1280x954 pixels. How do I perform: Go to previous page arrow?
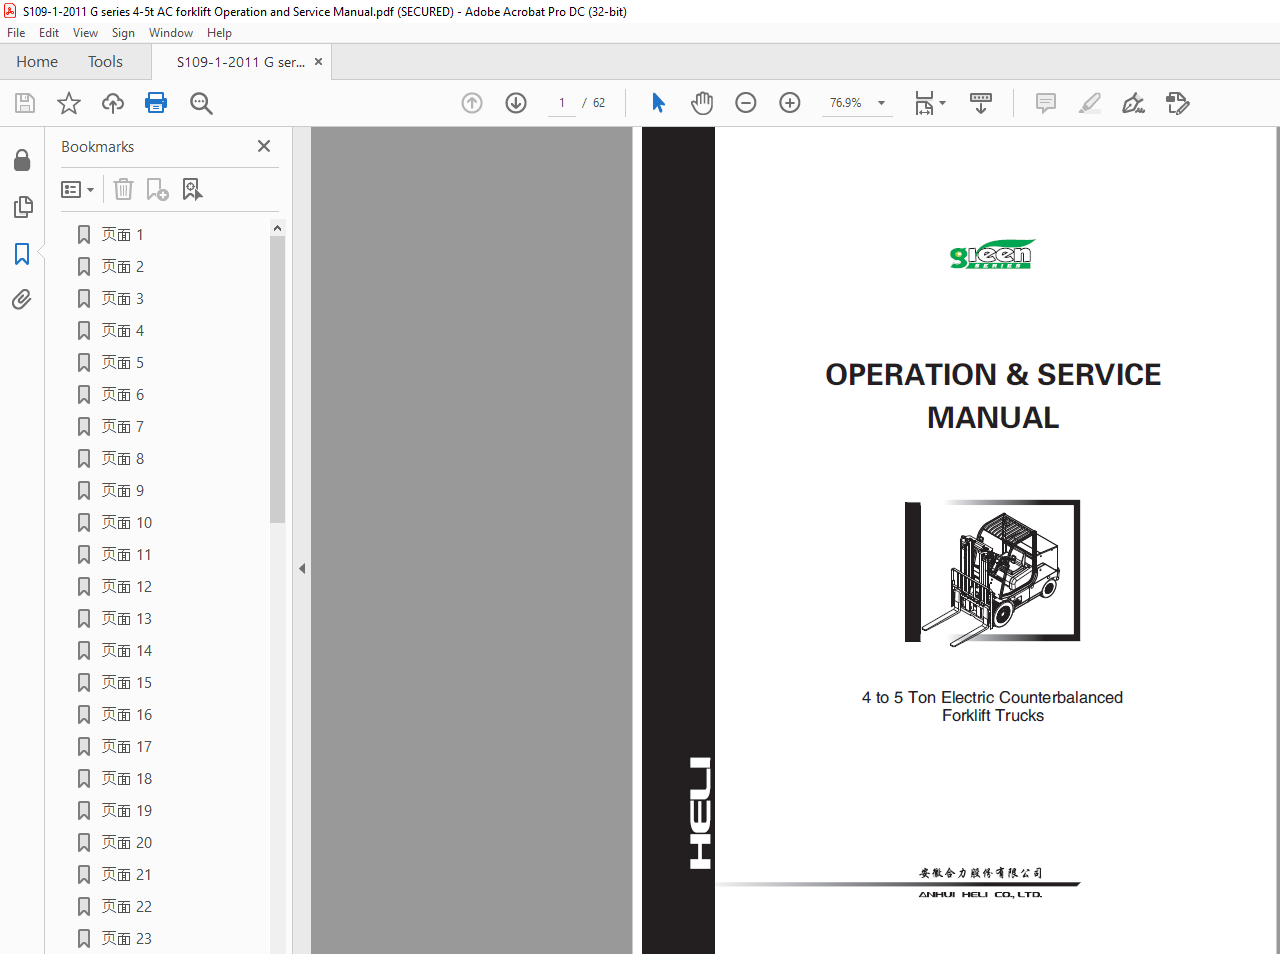tap(472, 103)
